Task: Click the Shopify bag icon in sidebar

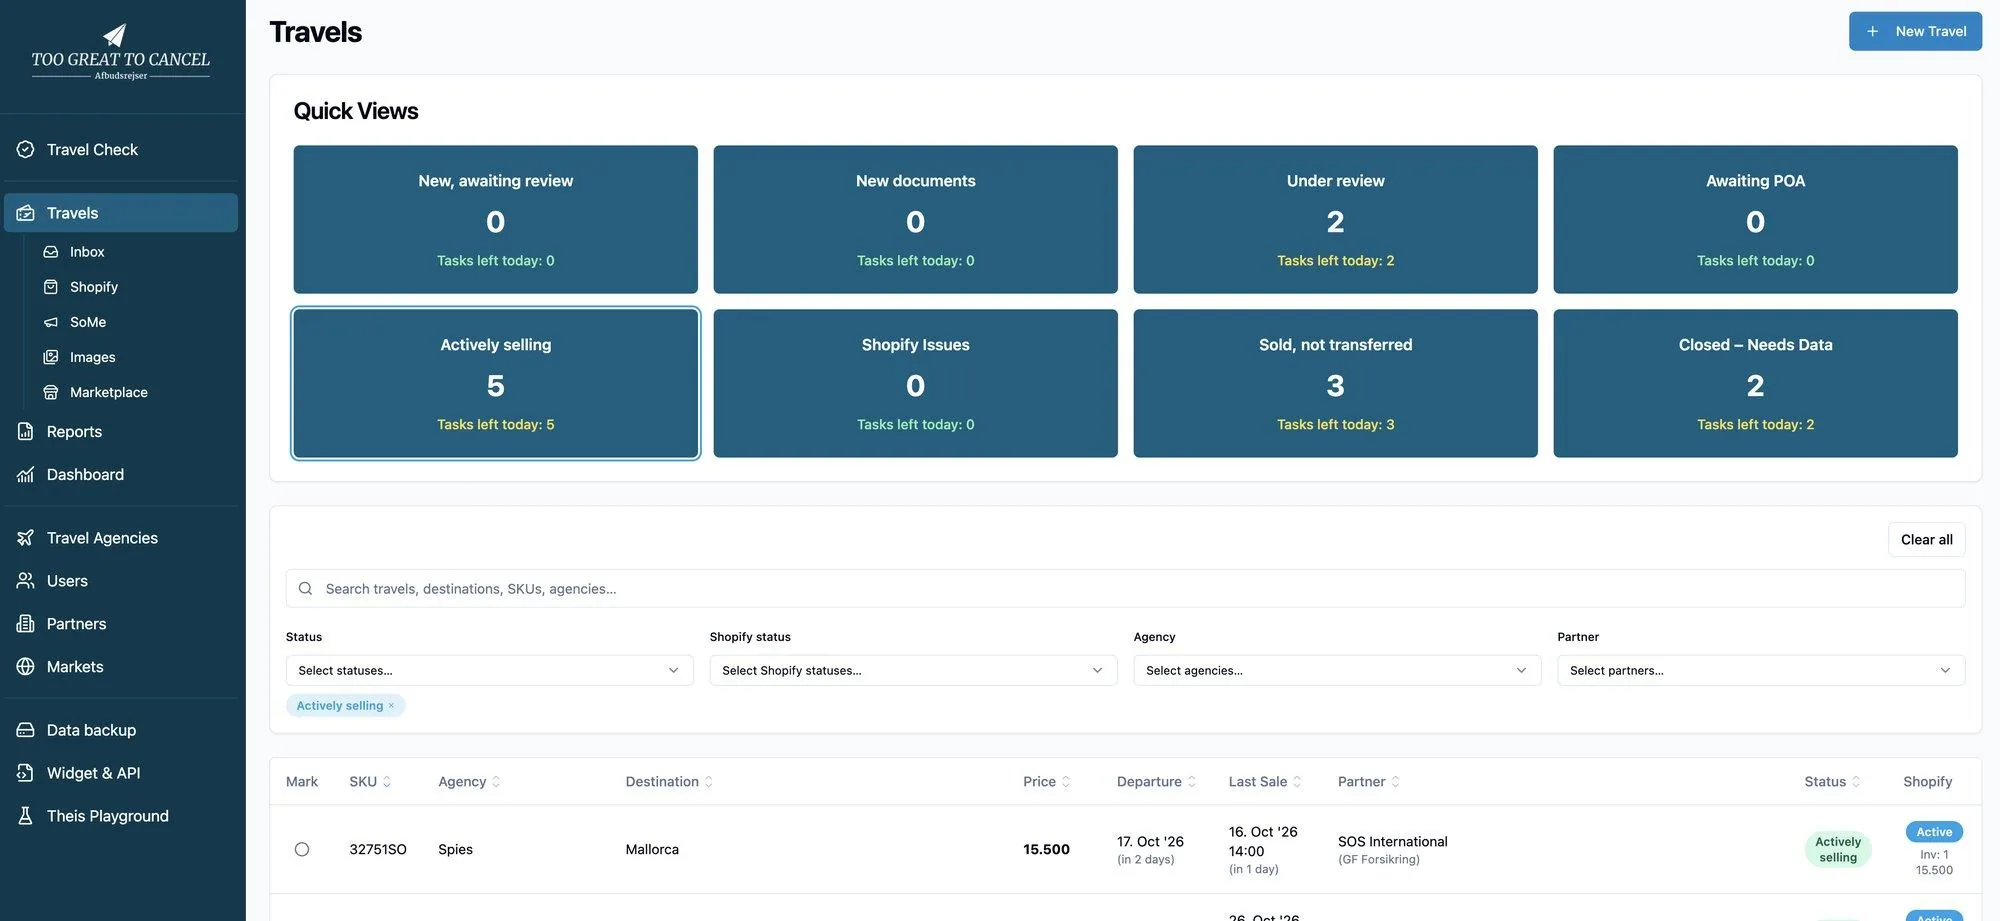Action: pos(51,287)
